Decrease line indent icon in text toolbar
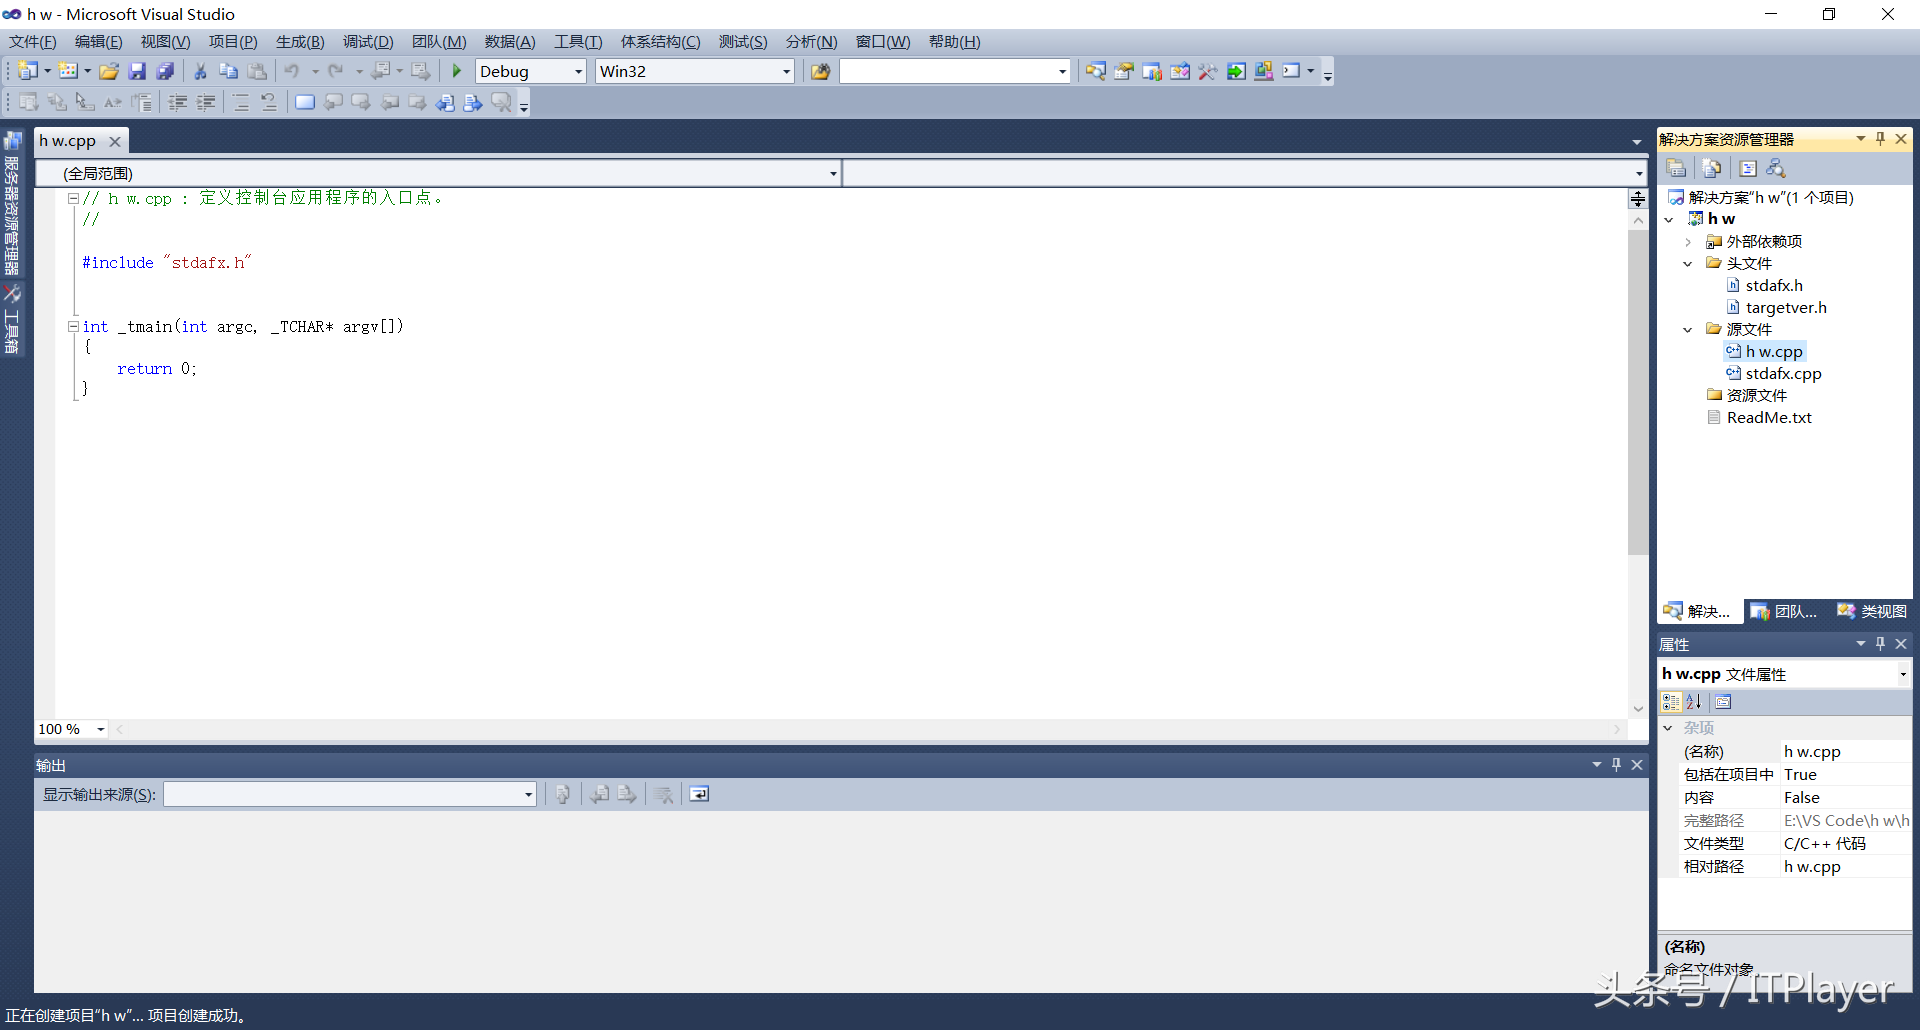 pos(178,102)
